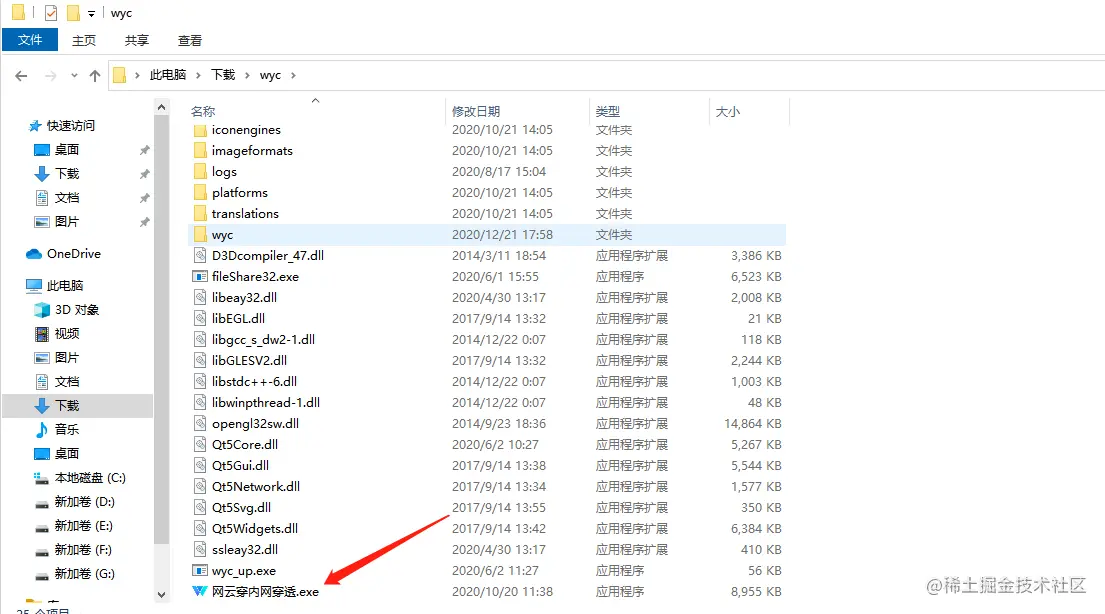Navigate up one level with the up arrow

pos(95,74)
